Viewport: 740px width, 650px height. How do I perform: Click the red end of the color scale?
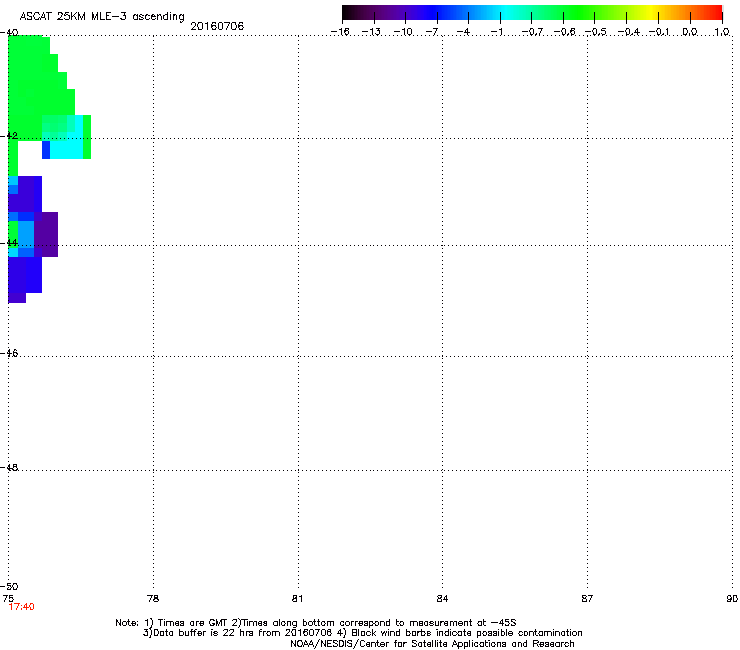(x=714, y=12)
